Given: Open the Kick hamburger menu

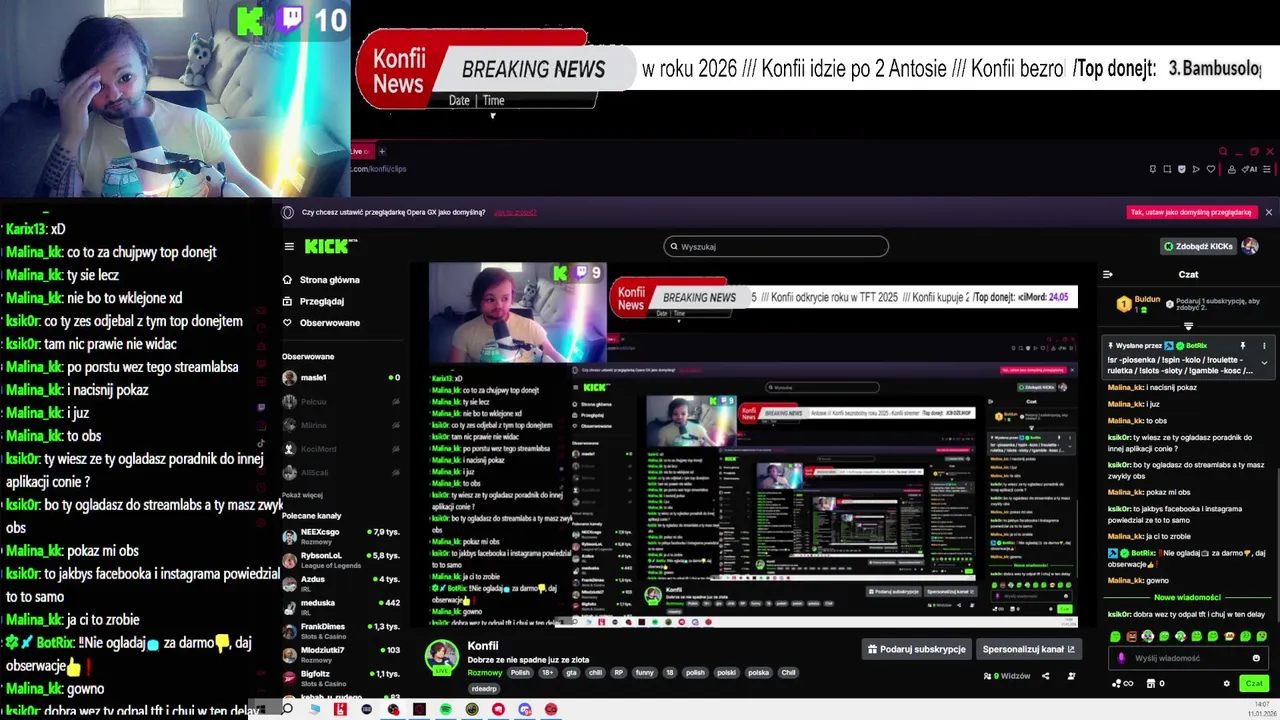Looking at the screenshot, I should 289,246.
